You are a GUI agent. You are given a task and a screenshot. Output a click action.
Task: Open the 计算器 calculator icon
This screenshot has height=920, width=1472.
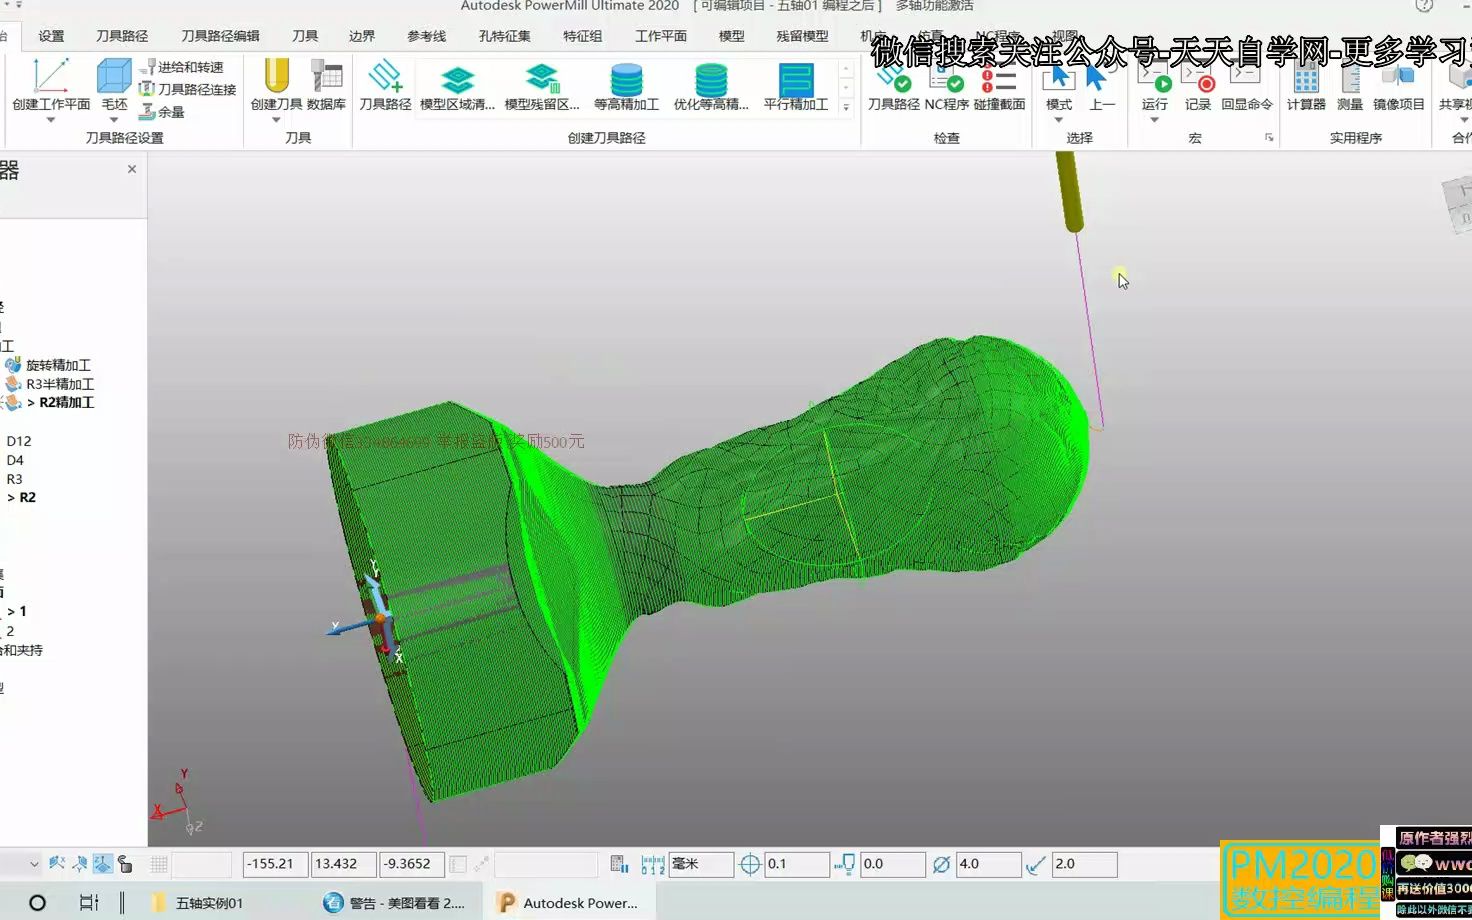tap(1306, 79)
